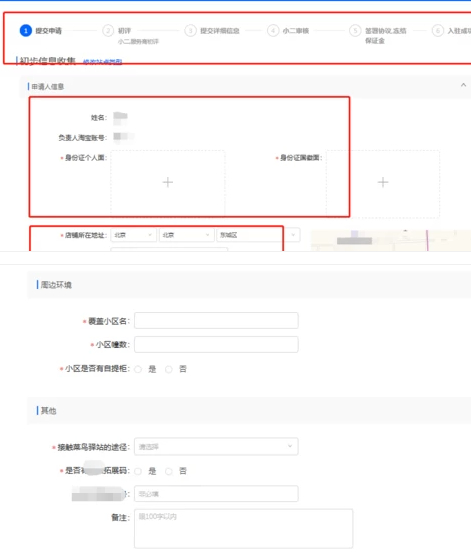Focus the 非必填 optional input field
This screenshot has width=471, height=557.
(216, 494)
